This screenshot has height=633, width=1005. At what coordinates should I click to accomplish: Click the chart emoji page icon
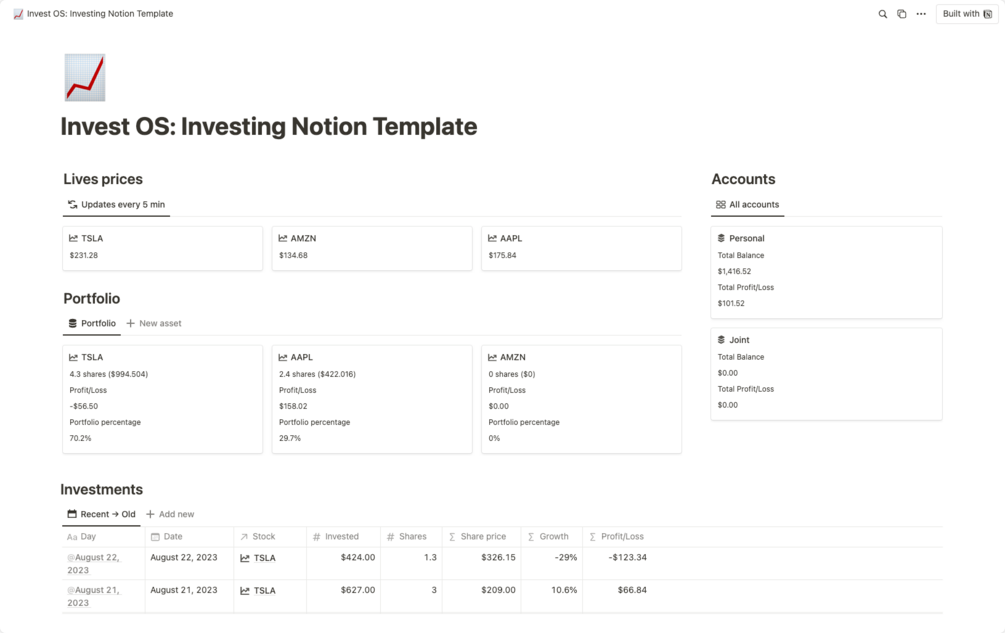[x=85, y=78]
